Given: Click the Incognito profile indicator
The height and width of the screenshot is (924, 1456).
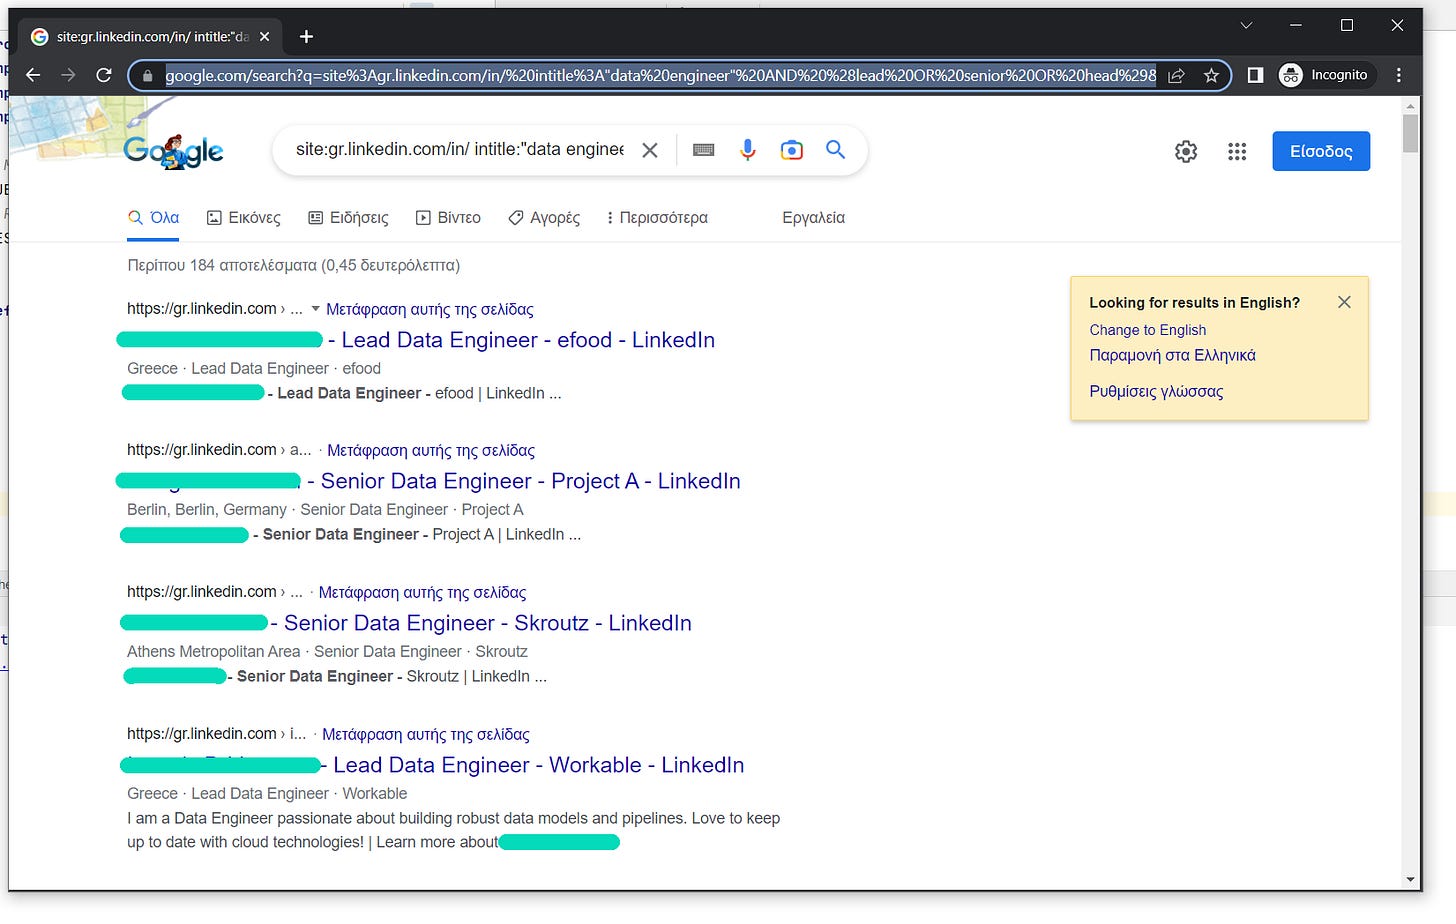Looking at the screenshot, I should coord(1325,75).
